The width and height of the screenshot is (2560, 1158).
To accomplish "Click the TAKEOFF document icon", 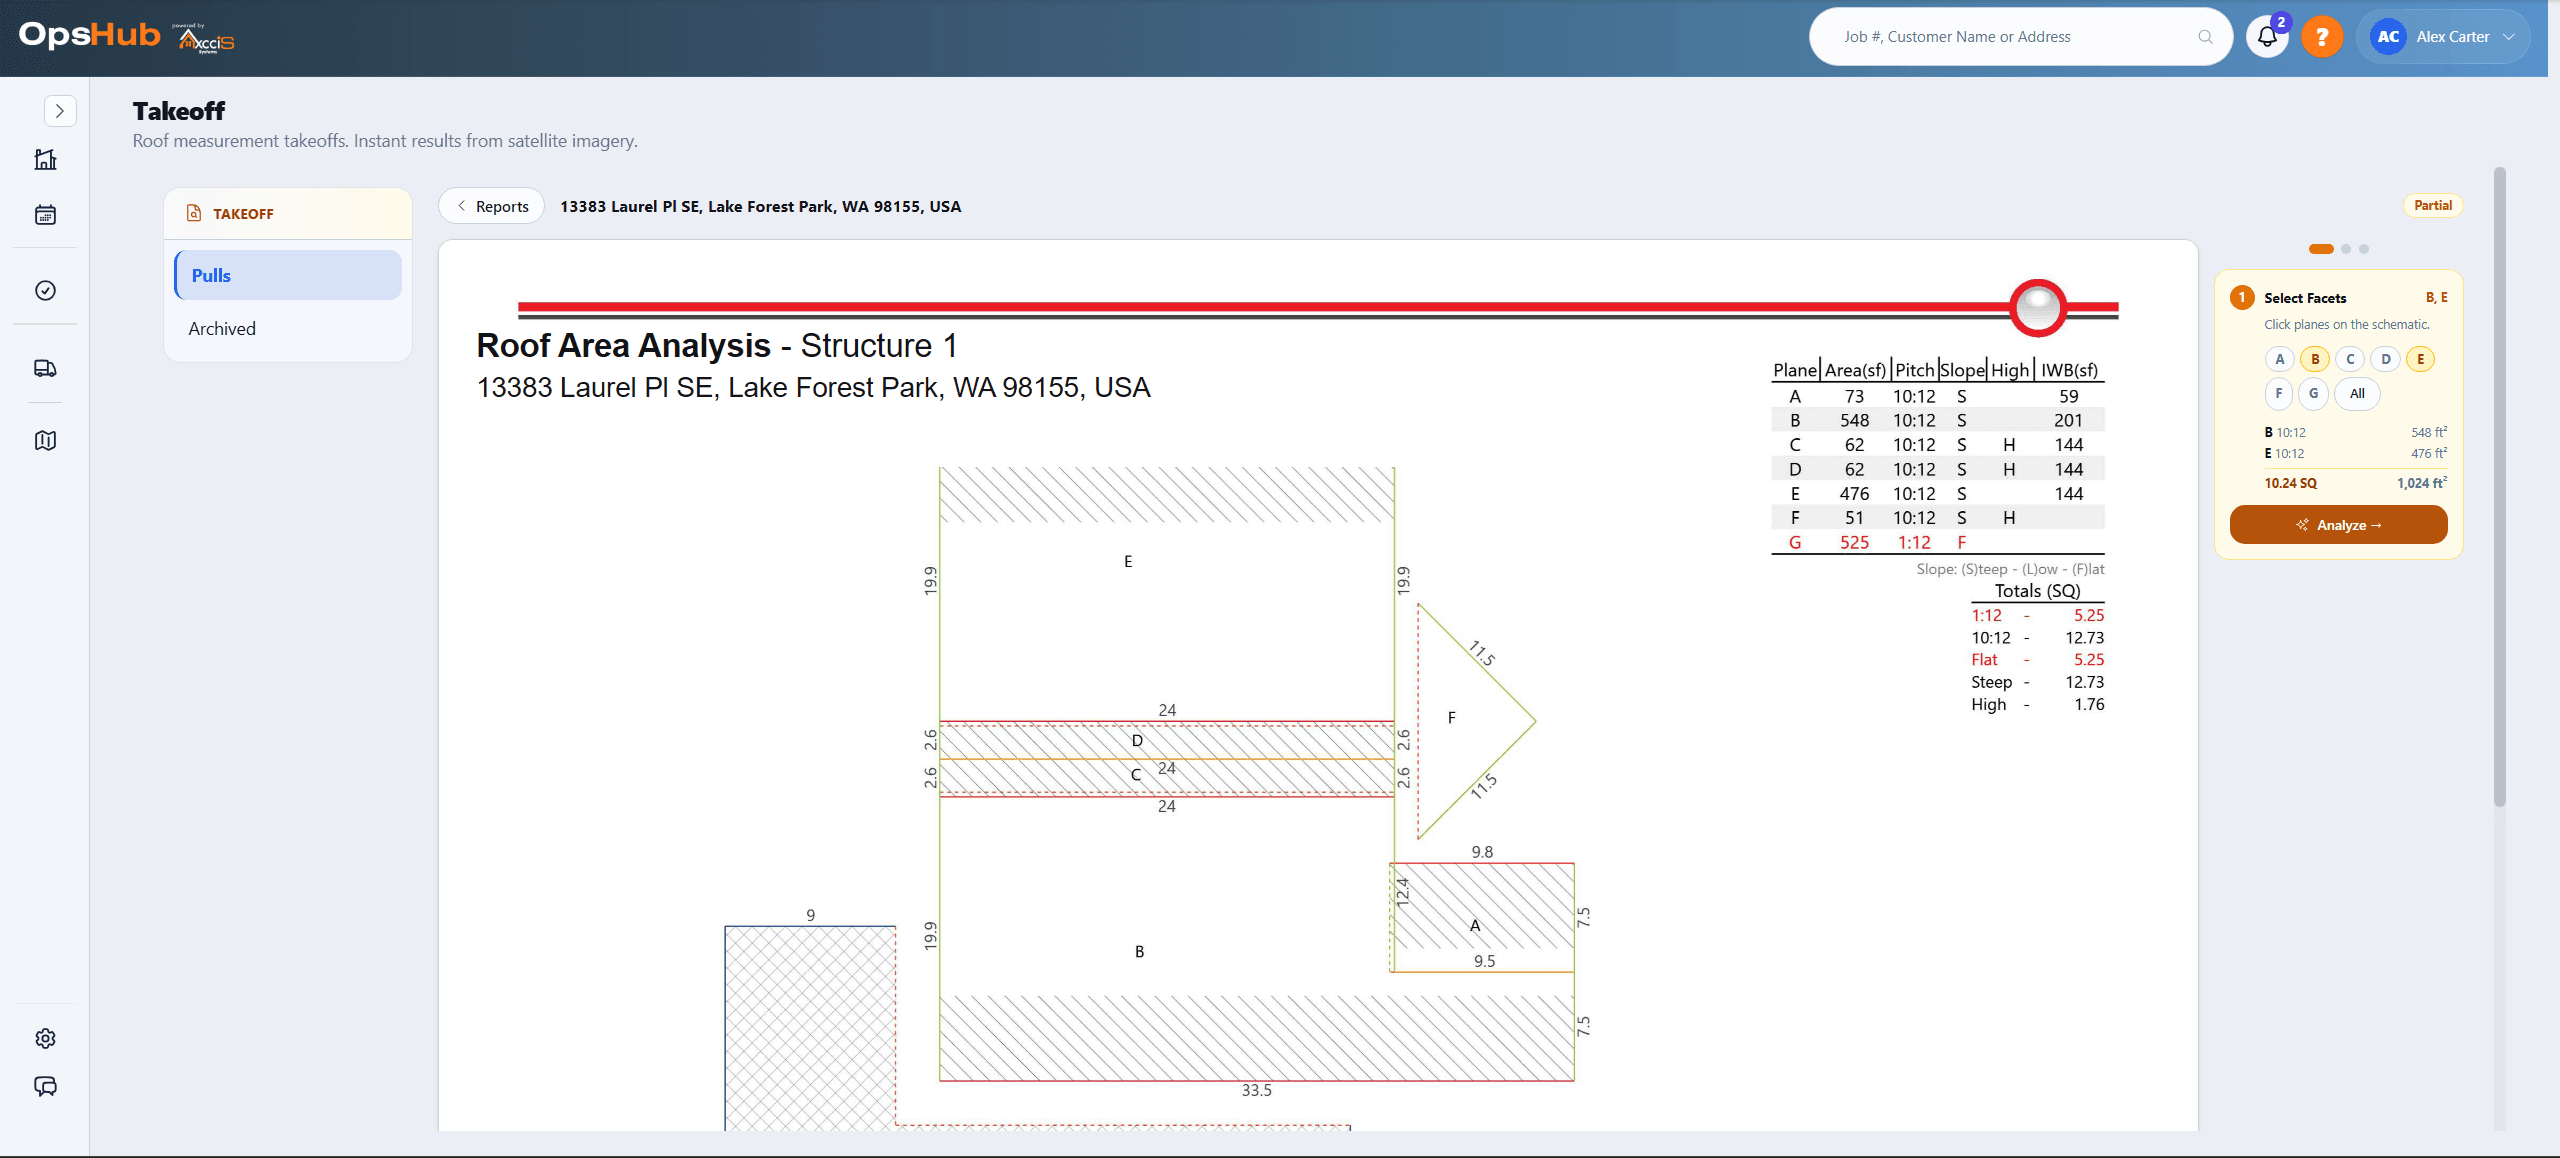I will click(x=194, y=213).
